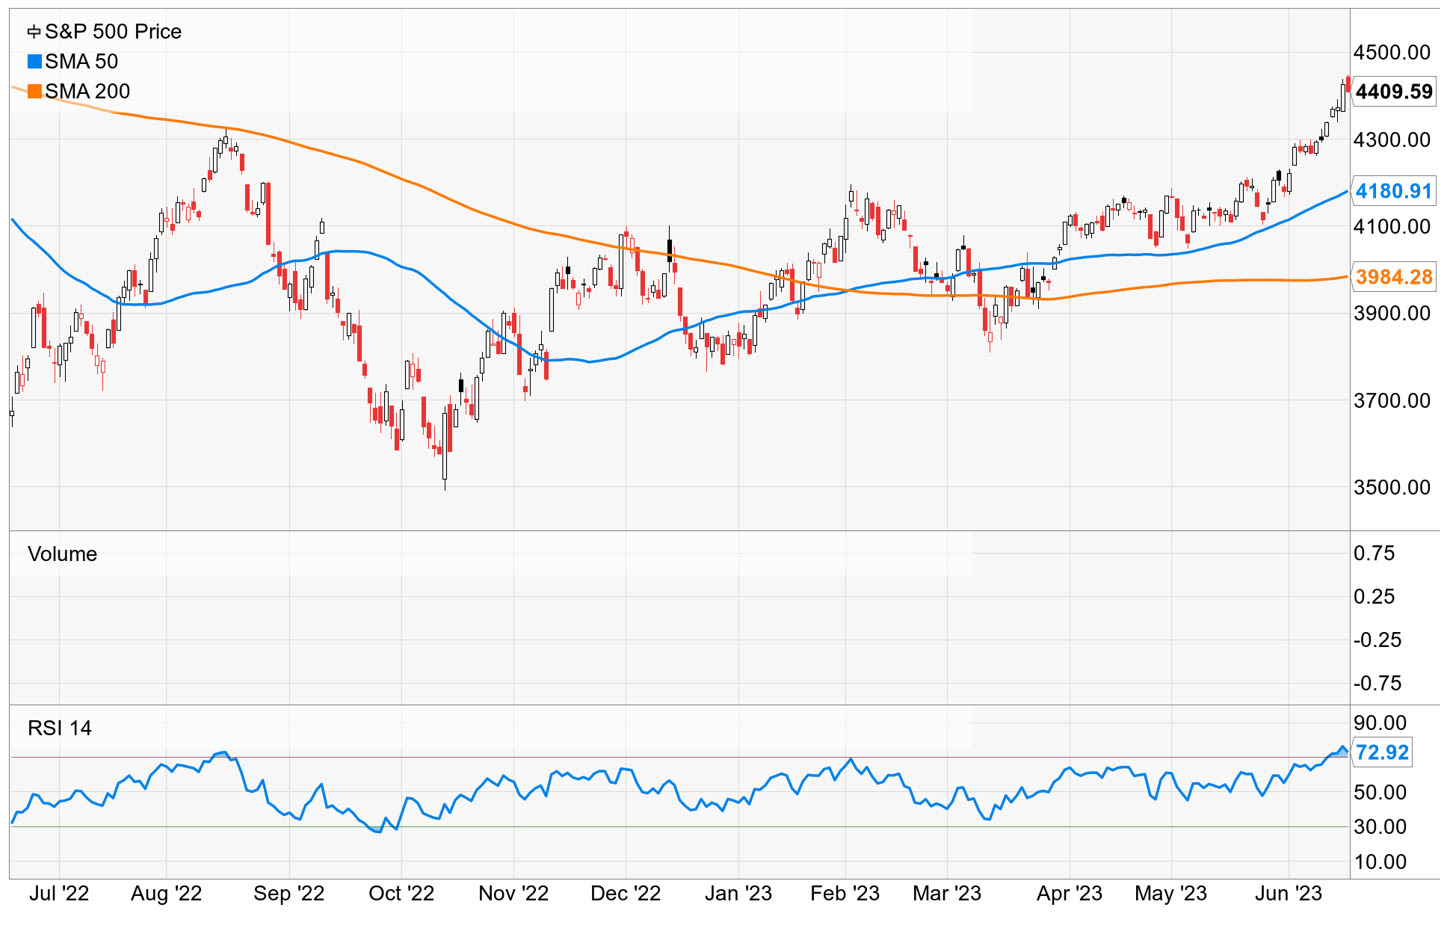Click the orange SMA 200 value tag 3984.28
Screen dimensions: 1440x929
[1394, 277]
